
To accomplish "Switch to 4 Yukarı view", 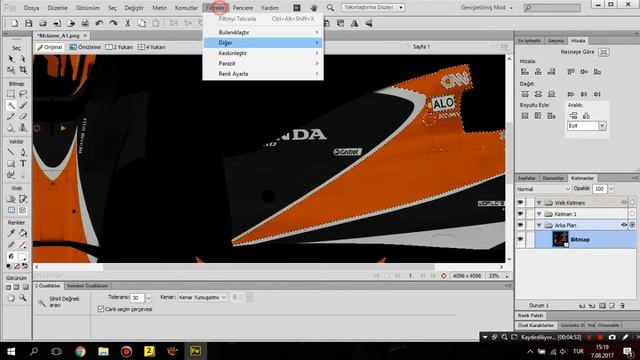I will pyautogui.click(x=151, y=47).
